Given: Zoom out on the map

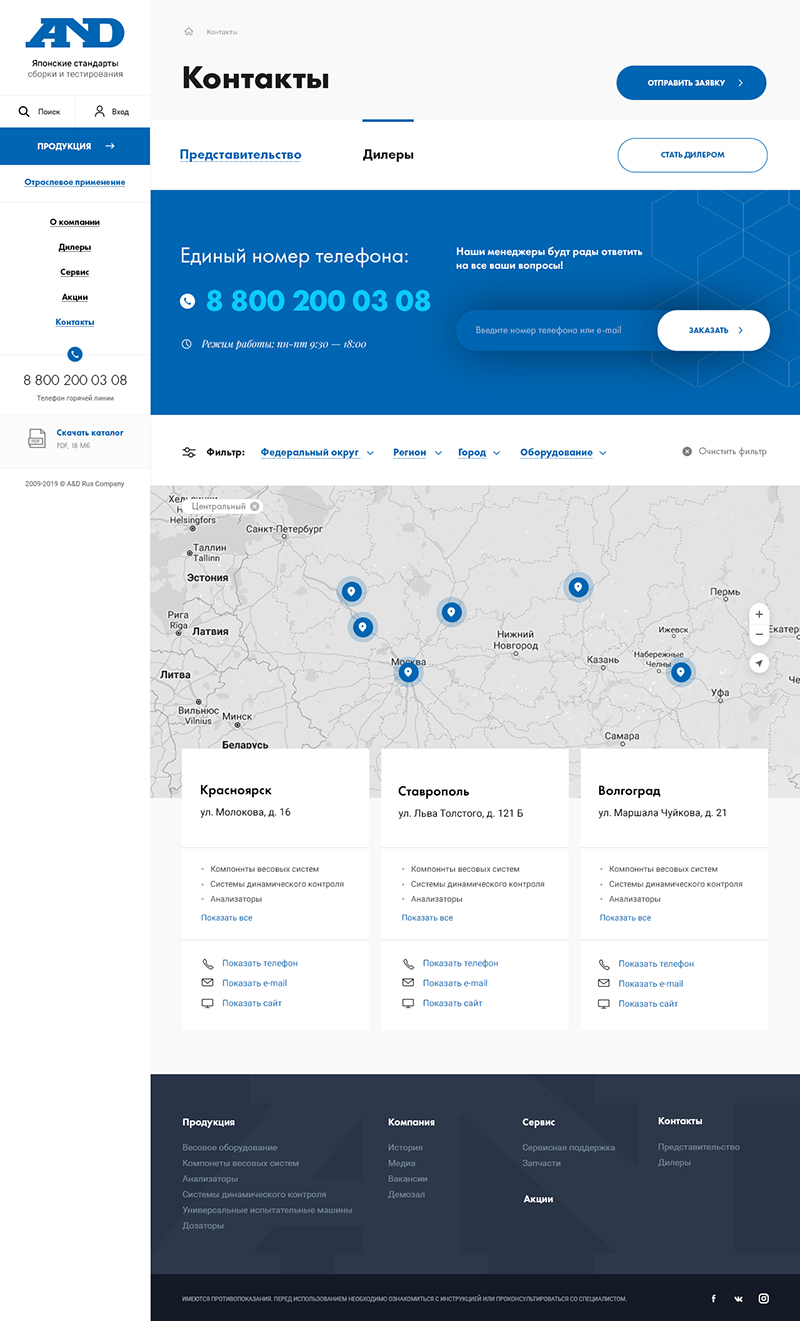Looking at the screenshot, I should 759,635.
